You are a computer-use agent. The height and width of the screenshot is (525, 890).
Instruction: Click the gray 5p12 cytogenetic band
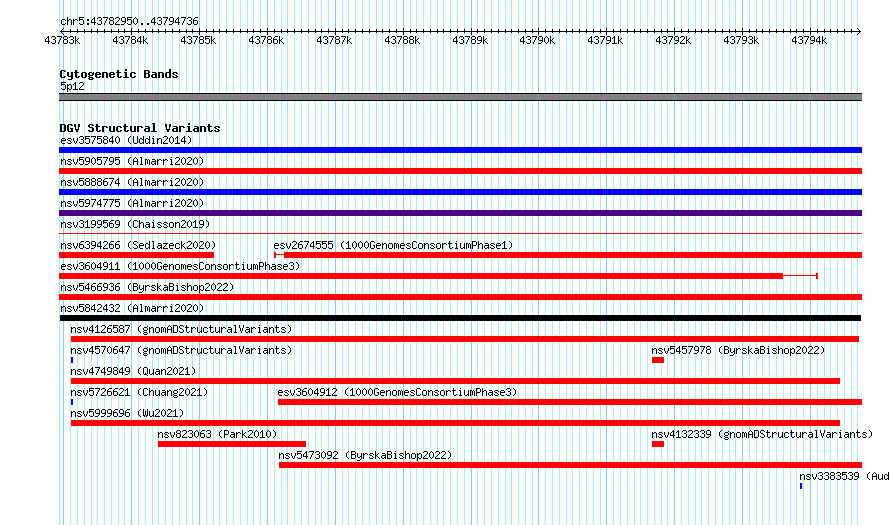(x=460, y=97)
